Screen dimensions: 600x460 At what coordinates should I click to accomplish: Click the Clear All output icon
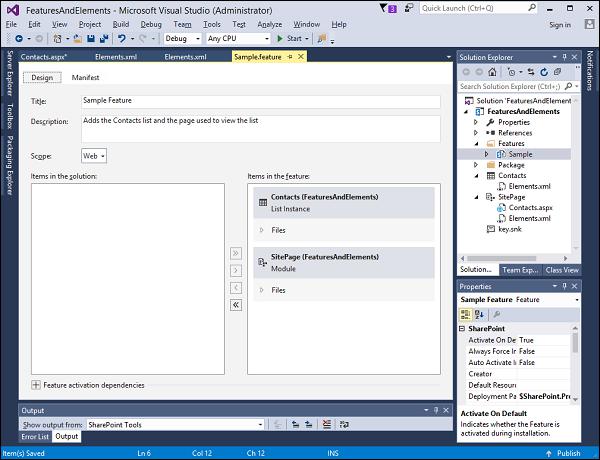pos(326,424)
